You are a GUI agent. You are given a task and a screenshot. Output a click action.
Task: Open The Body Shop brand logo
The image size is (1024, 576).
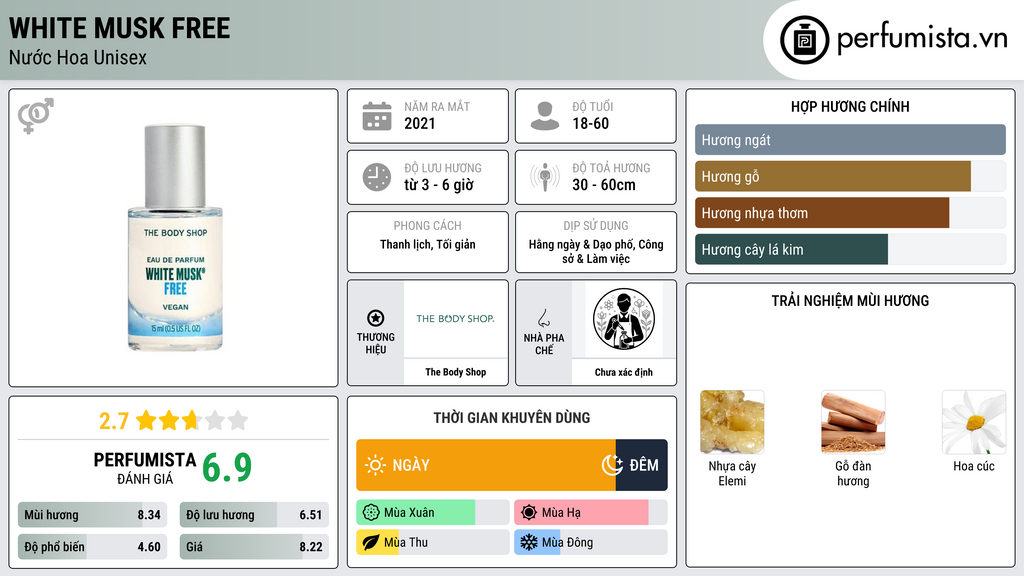(x=455, y=319)
